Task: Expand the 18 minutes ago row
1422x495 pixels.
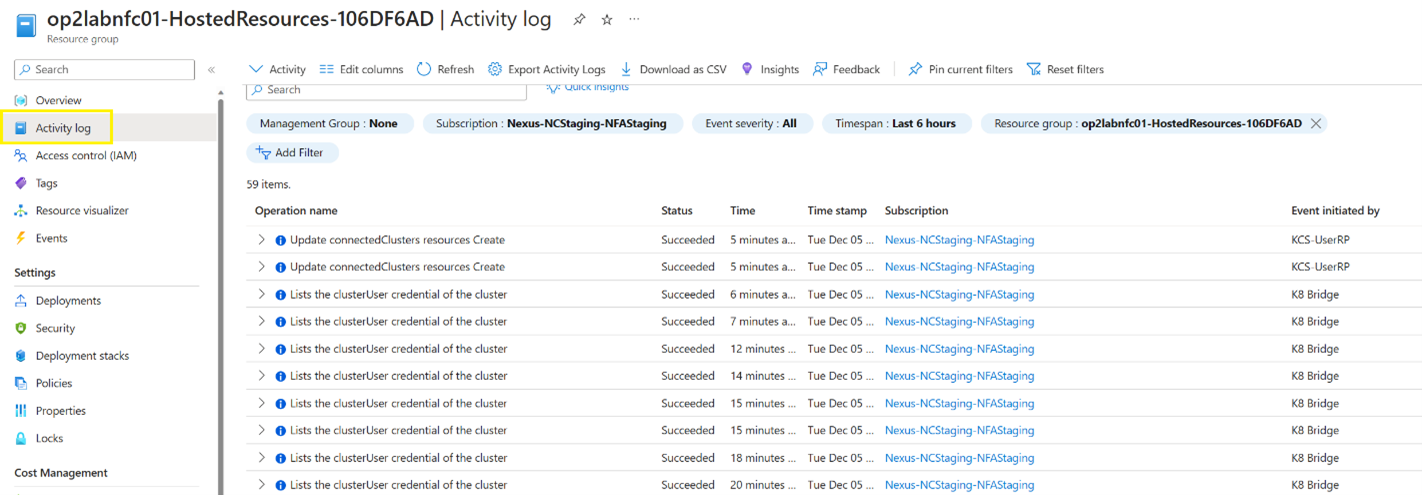Action: [x=261, y=458]
